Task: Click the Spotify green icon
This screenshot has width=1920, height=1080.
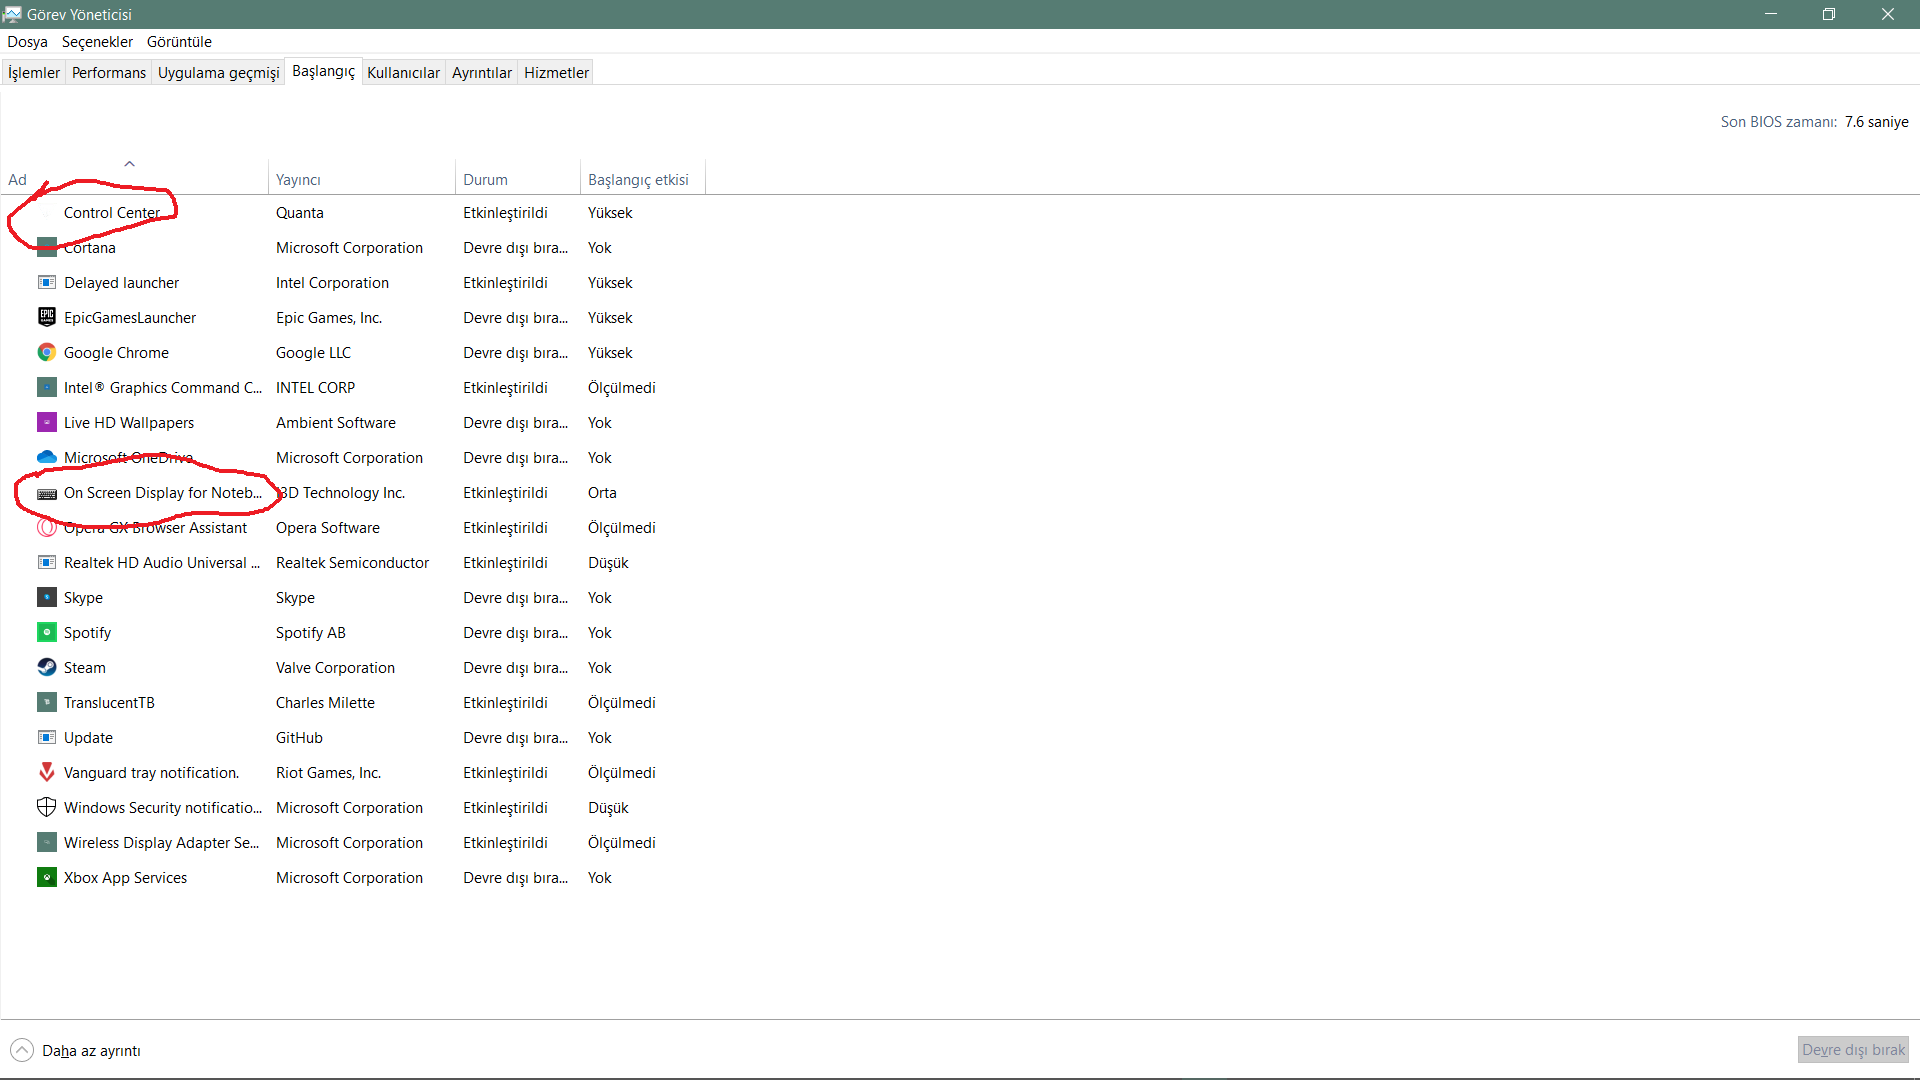Action: tap(46, 632)
